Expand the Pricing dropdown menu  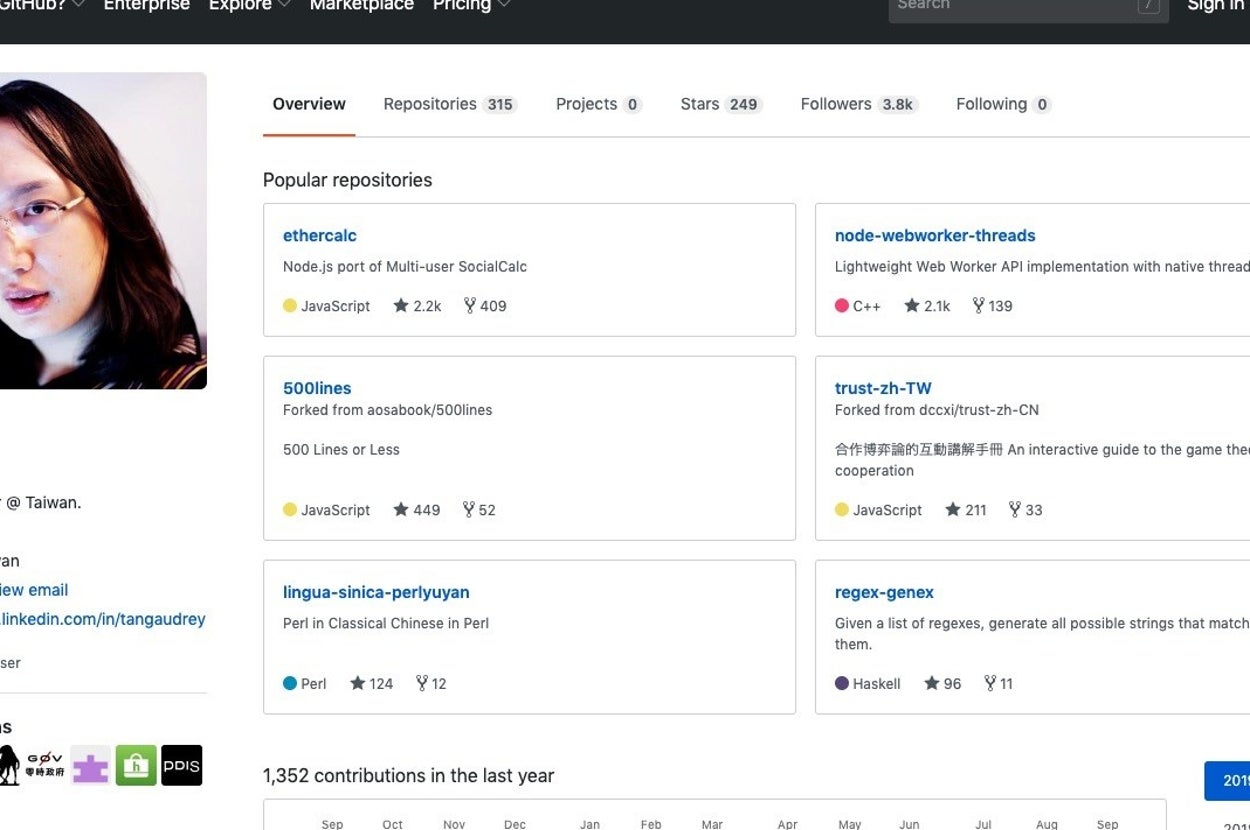click(x=471, y=5)
